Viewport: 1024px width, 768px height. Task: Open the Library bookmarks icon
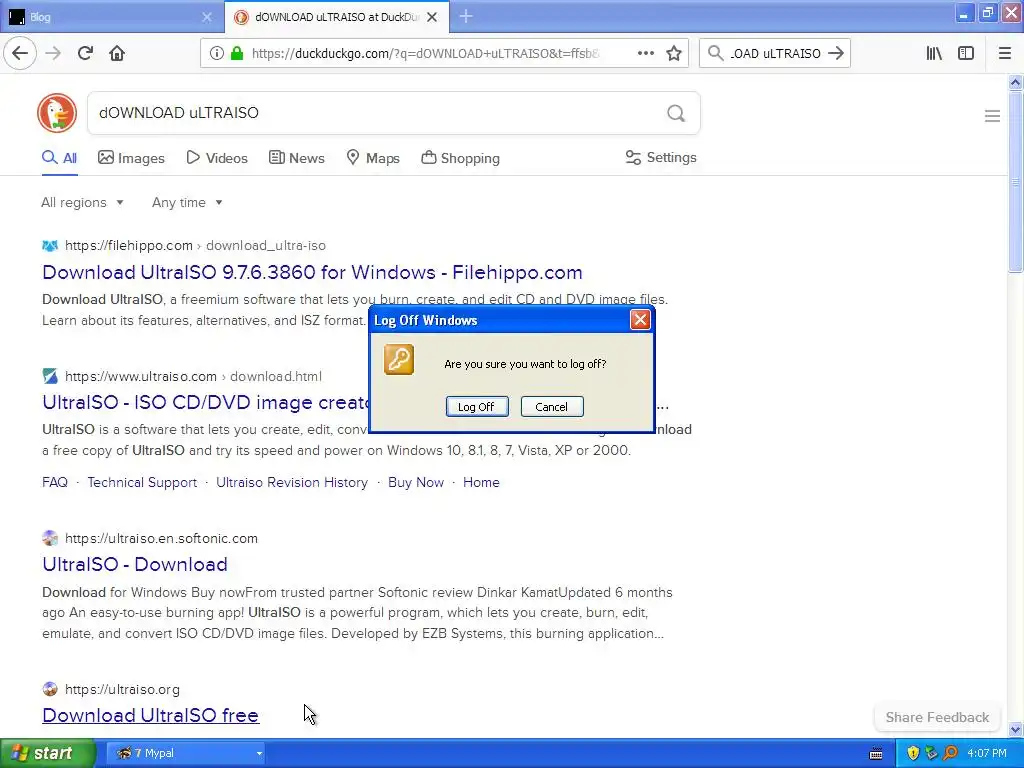934,53
